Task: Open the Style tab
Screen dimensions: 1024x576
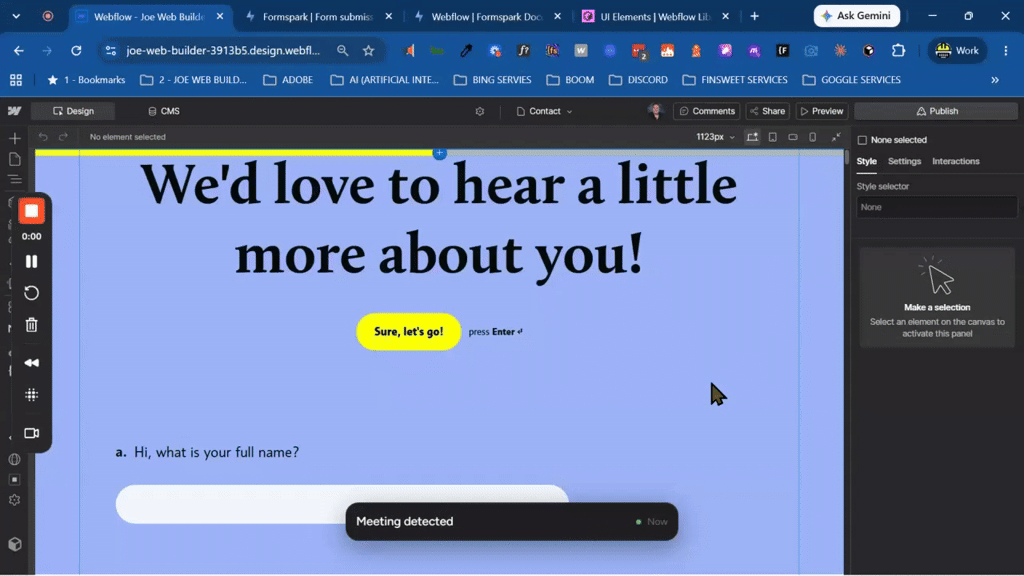Action: [867, 161]
